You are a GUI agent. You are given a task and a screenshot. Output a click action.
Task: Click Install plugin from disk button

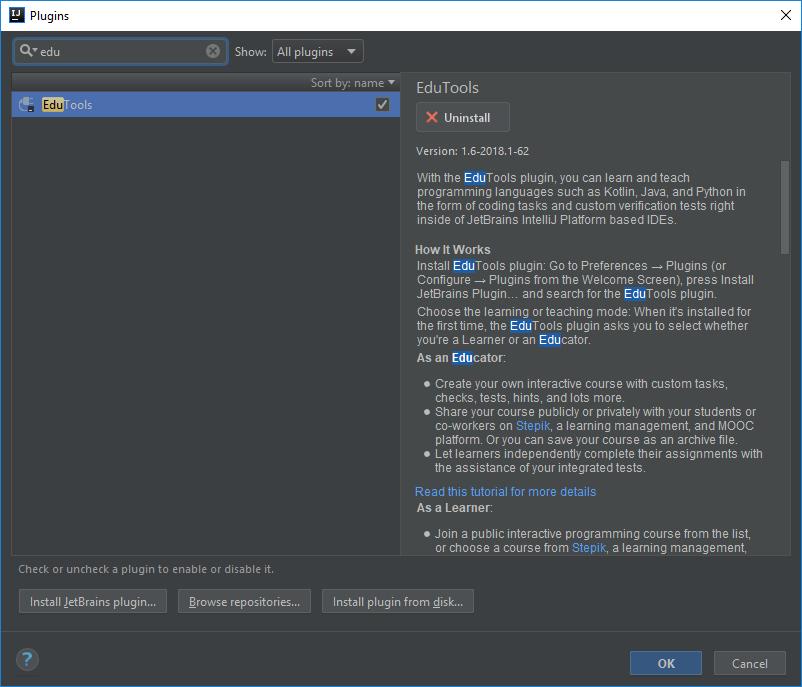(398, 602)
